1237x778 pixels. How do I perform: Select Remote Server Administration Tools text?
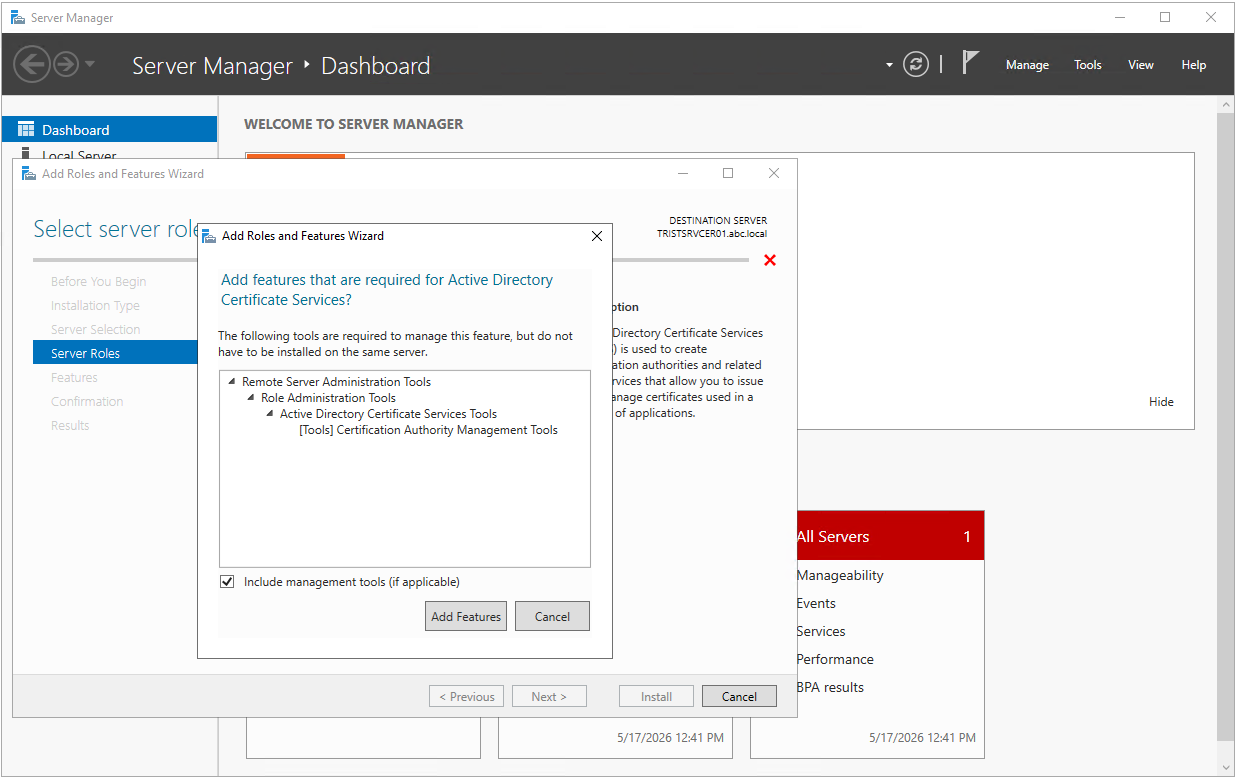337,382
